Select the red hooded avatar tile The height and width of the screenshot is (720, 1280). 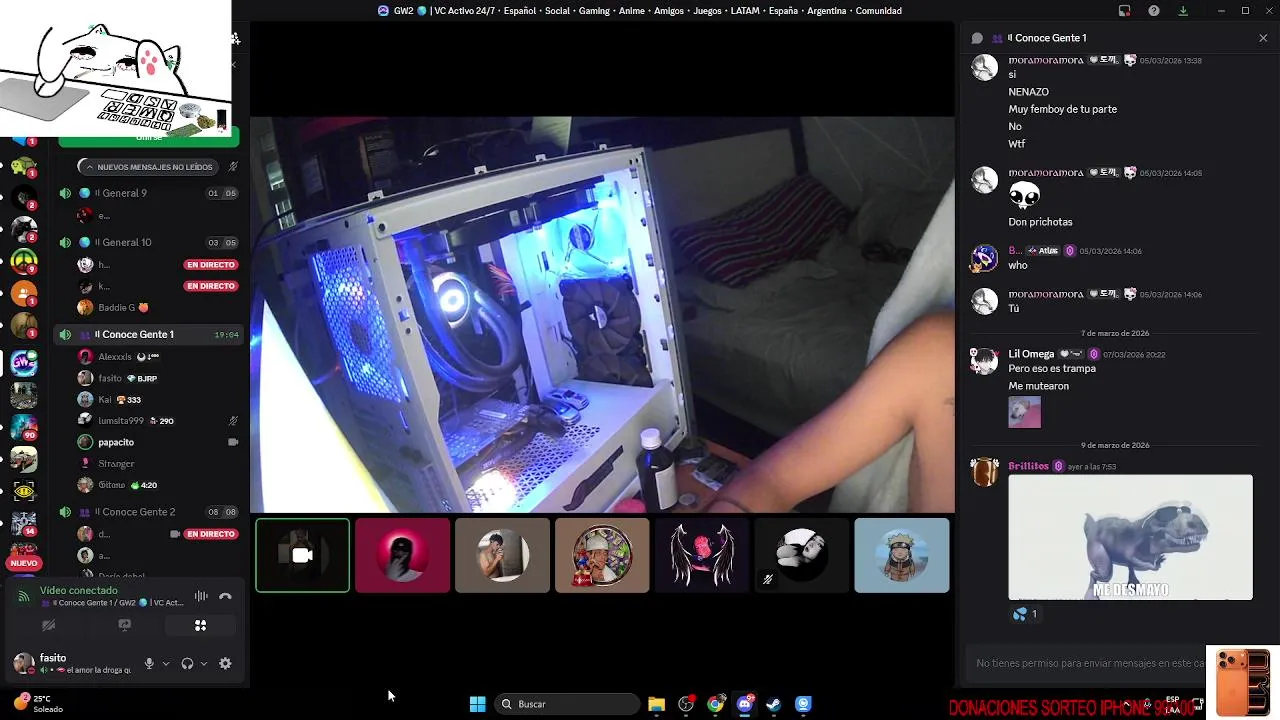(x=402, y=555)
